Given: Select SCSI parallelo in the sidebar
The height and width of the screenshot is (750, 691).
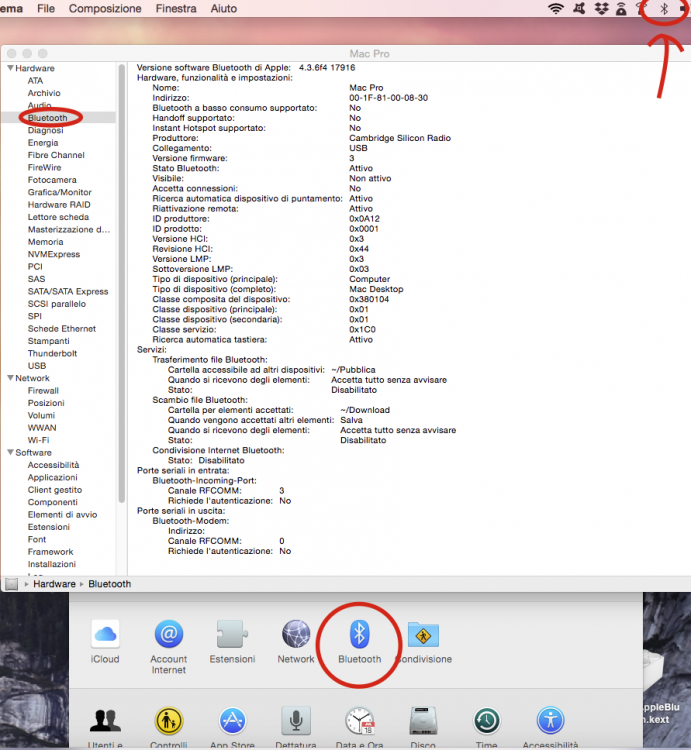Looking at the screenshot, I should pos(57,304).
